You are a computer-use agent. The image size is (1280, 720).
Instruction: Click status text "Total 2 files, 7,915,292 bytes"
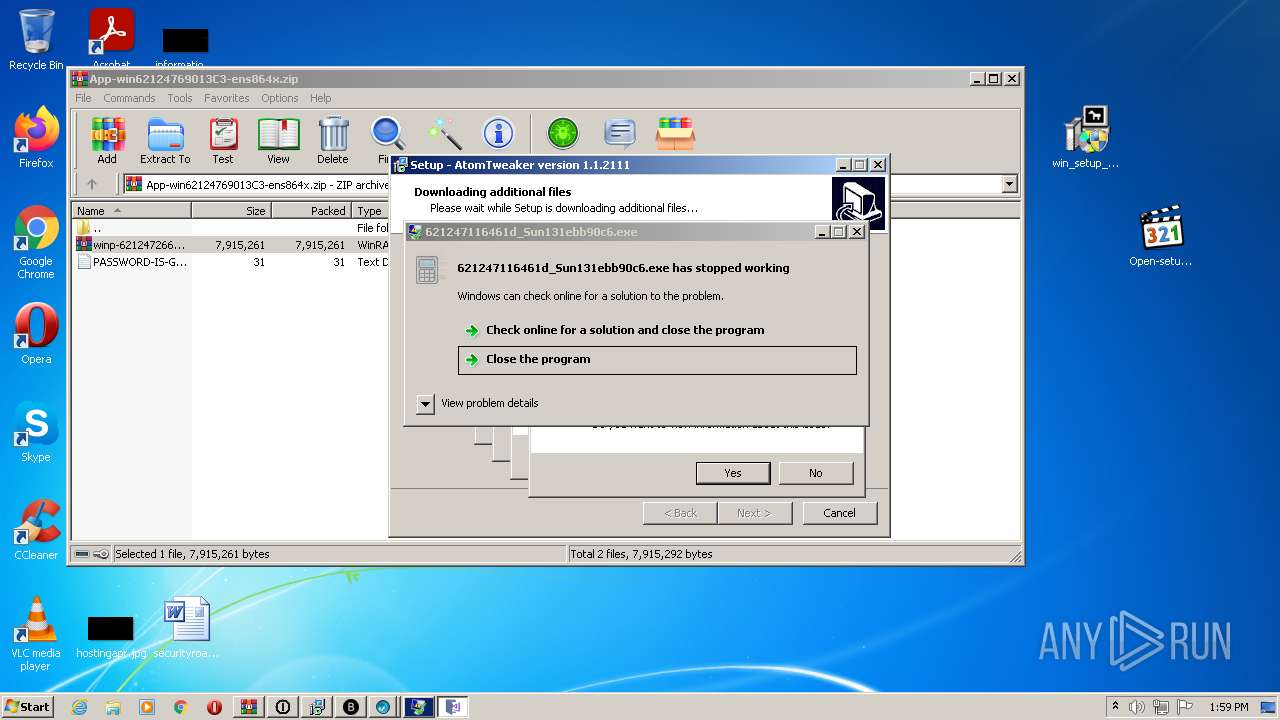[x=641, y=554]
